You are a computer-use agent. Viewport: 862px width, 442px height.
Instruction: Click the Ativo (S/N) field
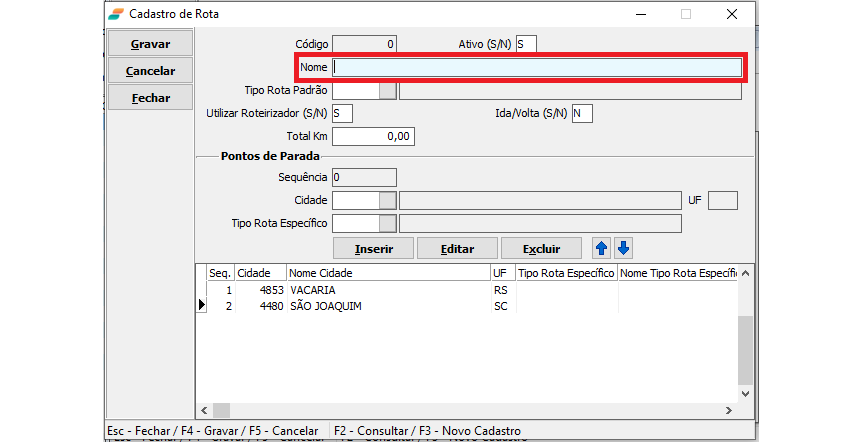pyautogui.click(x=526, y=44)
